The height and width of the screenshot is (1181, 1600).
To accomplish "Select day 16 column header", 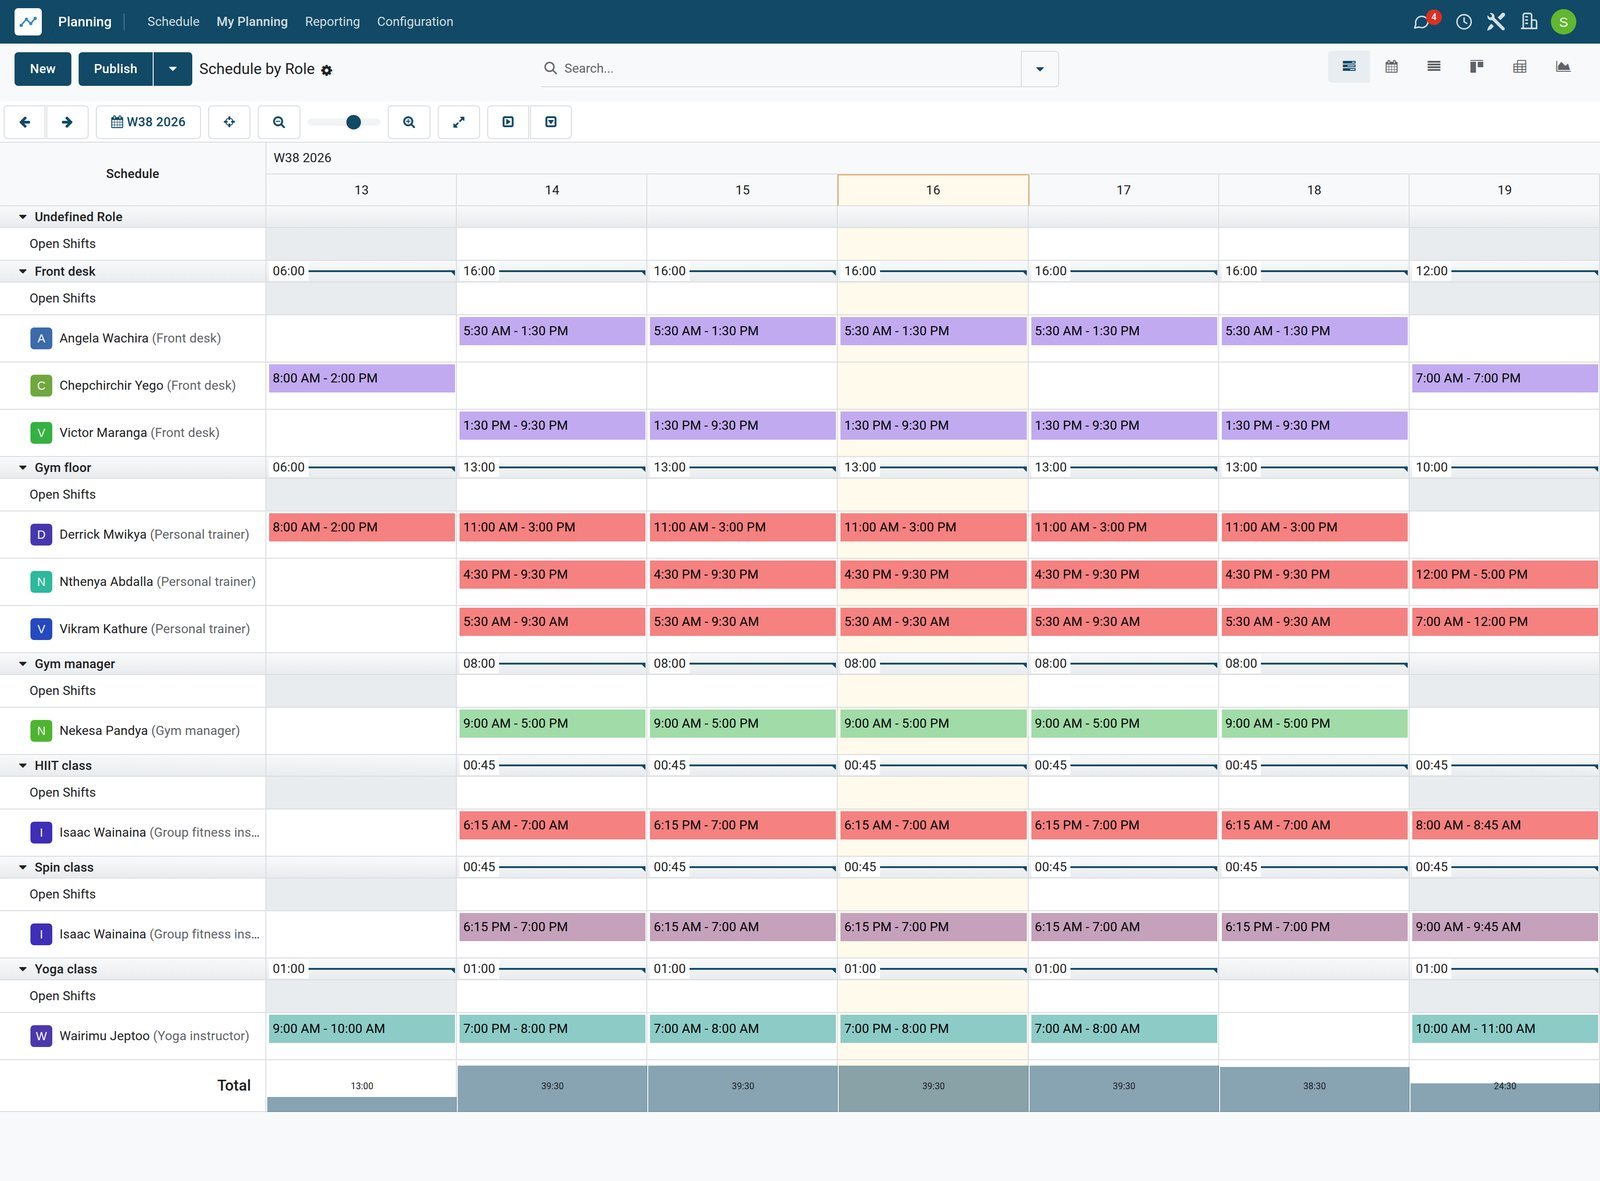I will pos(933,190).
